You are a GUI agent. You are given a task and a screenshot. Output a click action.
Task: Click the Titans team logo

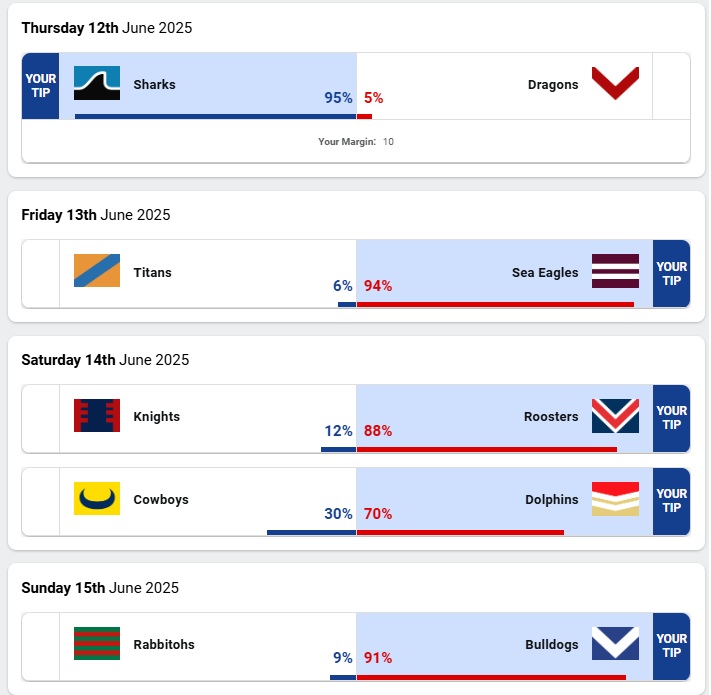[x=97, y=271]
